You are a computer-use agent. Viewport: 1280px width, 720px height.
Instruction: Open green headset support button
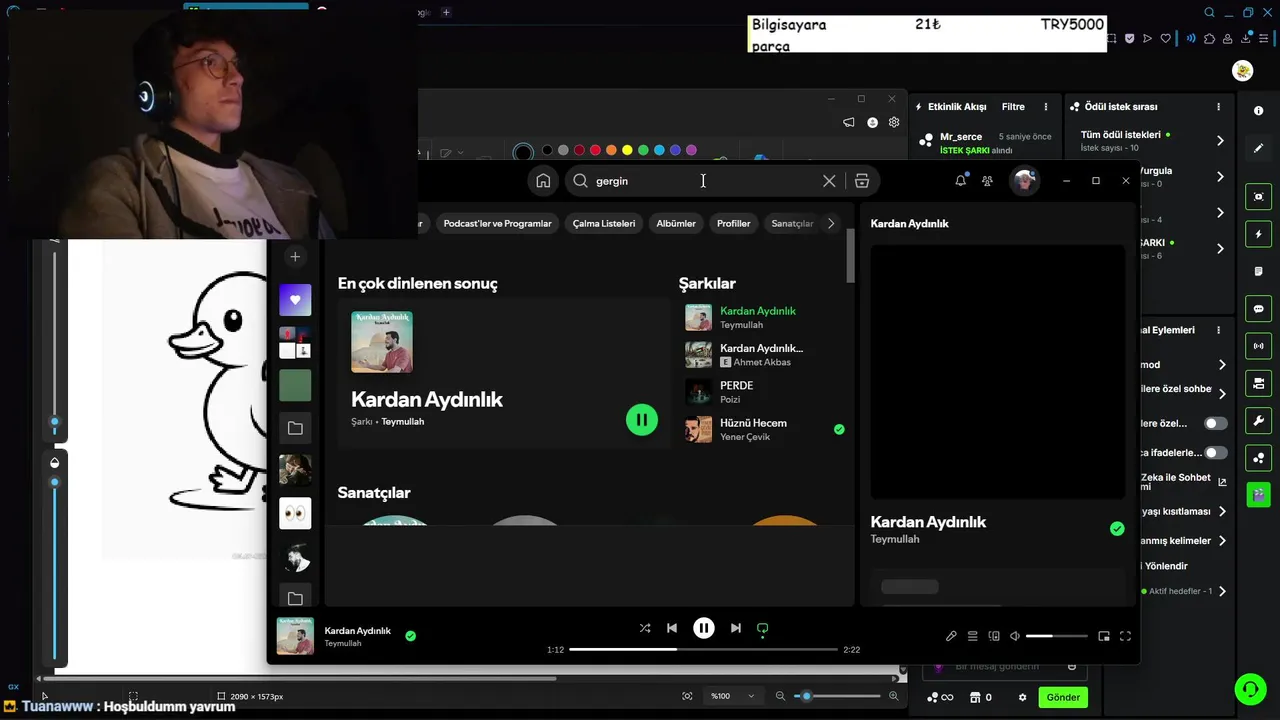coord(1249,689)
